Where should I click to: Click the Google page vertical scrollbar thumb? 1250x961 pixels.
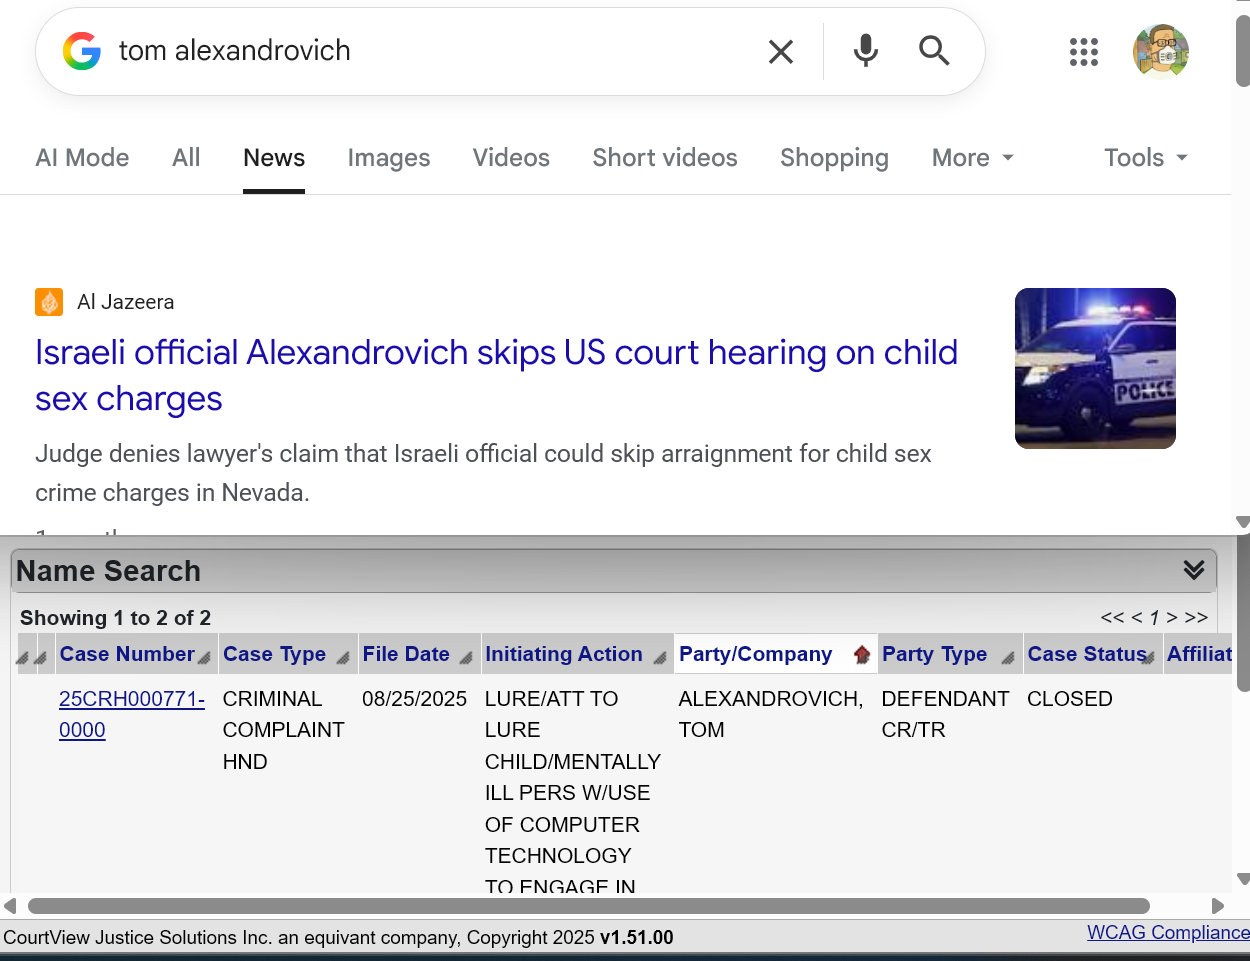pyautogui.click(x=1243, y=52)
